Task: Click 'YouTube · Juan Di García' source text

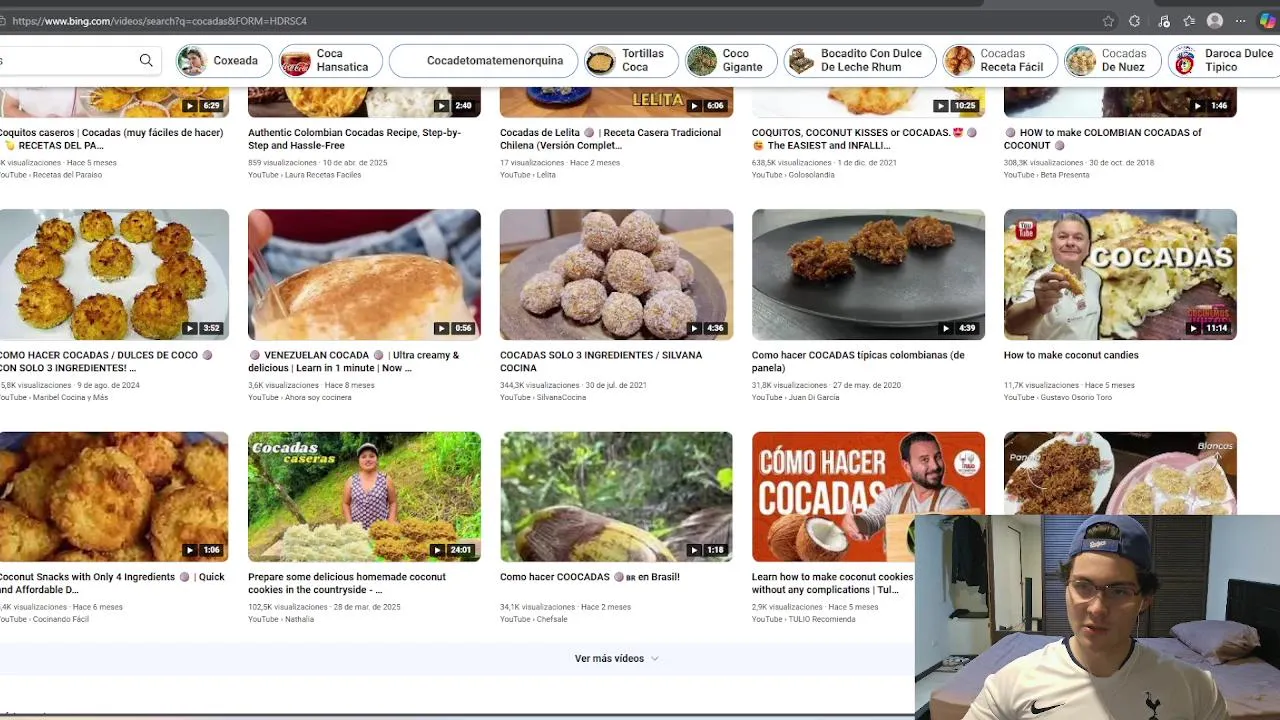Action: point(798,398)
